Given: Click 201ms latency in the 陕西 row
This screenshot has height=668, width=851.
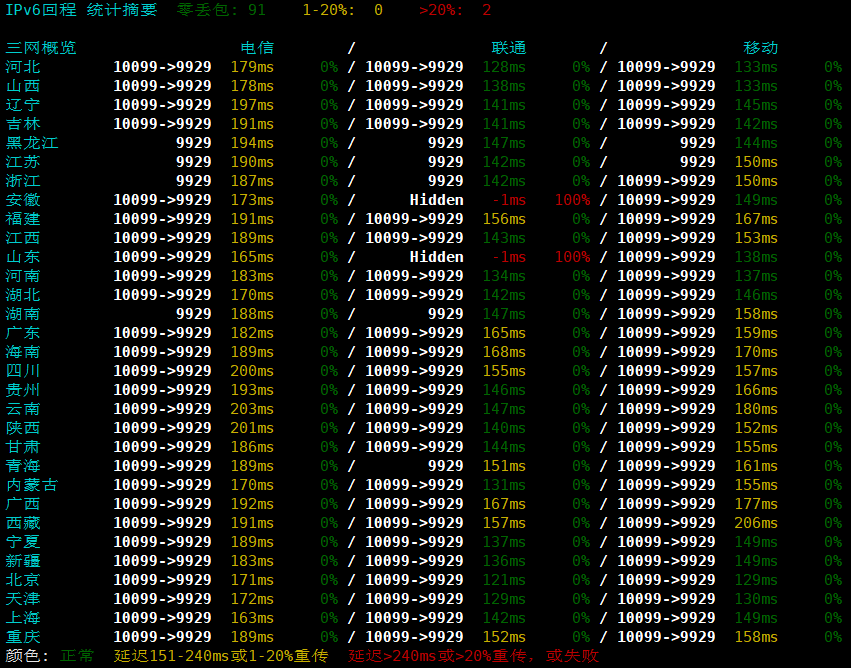Looking at the screenshot, I should pos(252,428).
